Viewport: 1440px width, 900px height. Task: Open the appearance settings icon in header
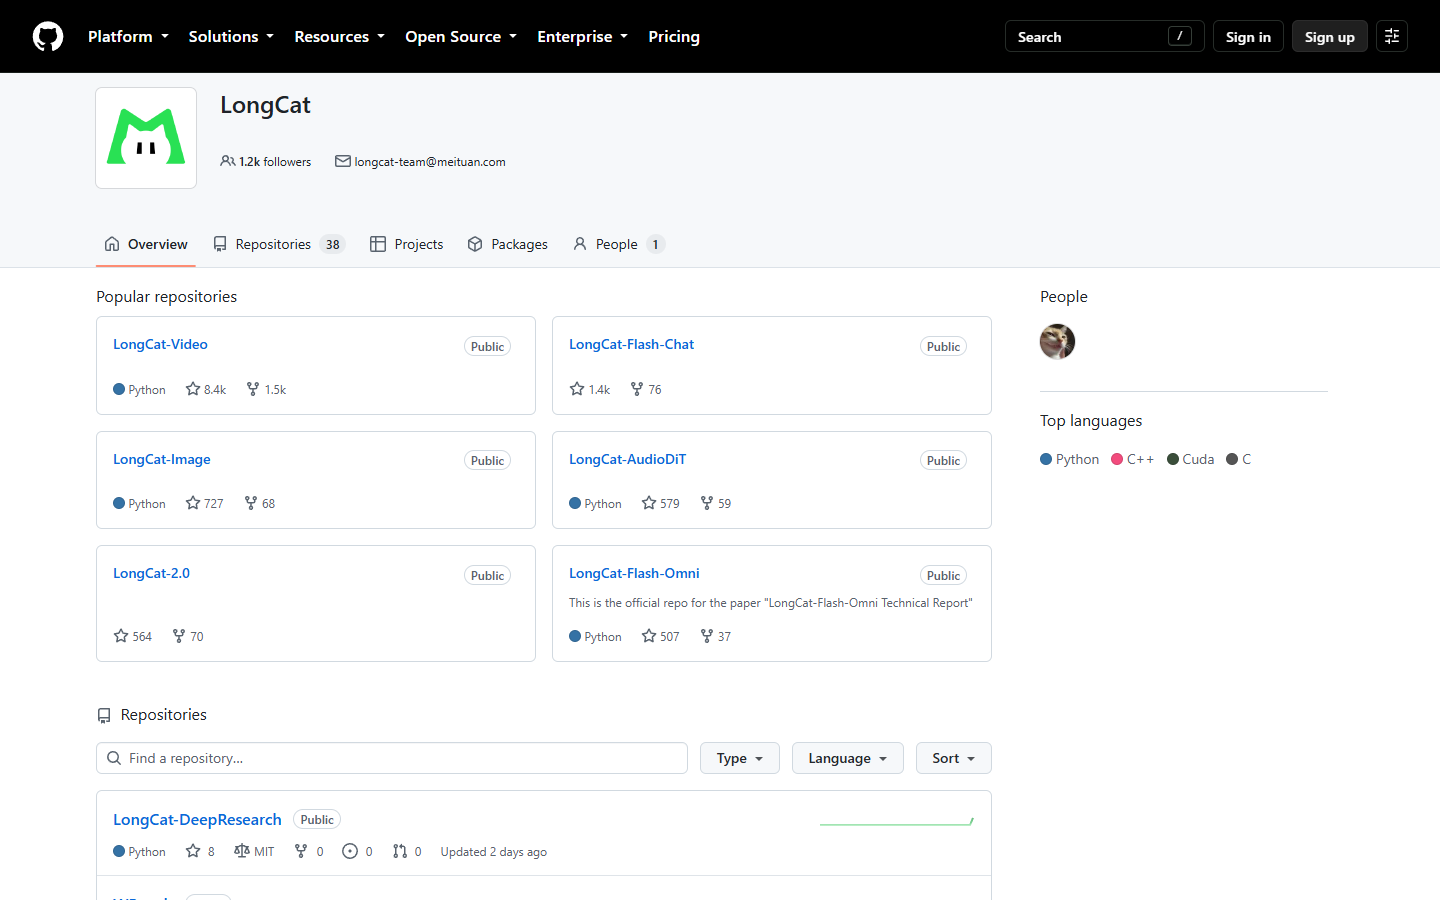click(x=1392, y=36)
